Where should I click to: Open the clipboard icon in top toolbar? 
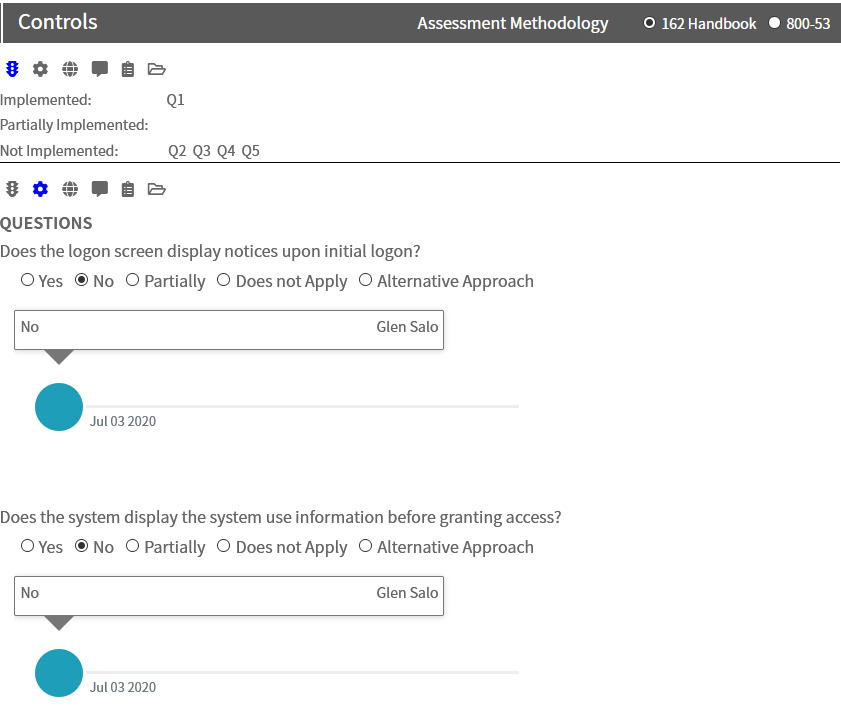(128, 69)
